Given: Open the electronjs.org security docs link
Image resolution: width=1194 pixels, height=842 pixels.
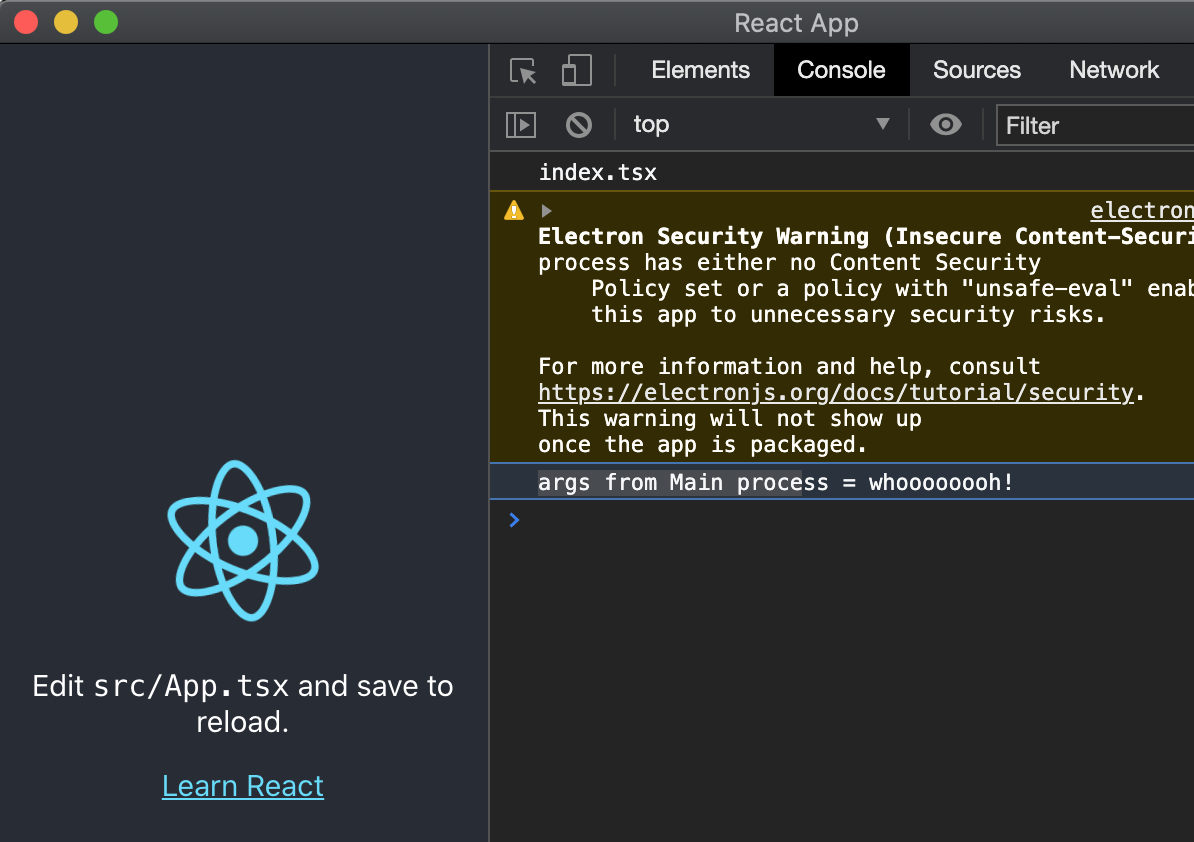Looking at the screenshot, I should 836,392.
